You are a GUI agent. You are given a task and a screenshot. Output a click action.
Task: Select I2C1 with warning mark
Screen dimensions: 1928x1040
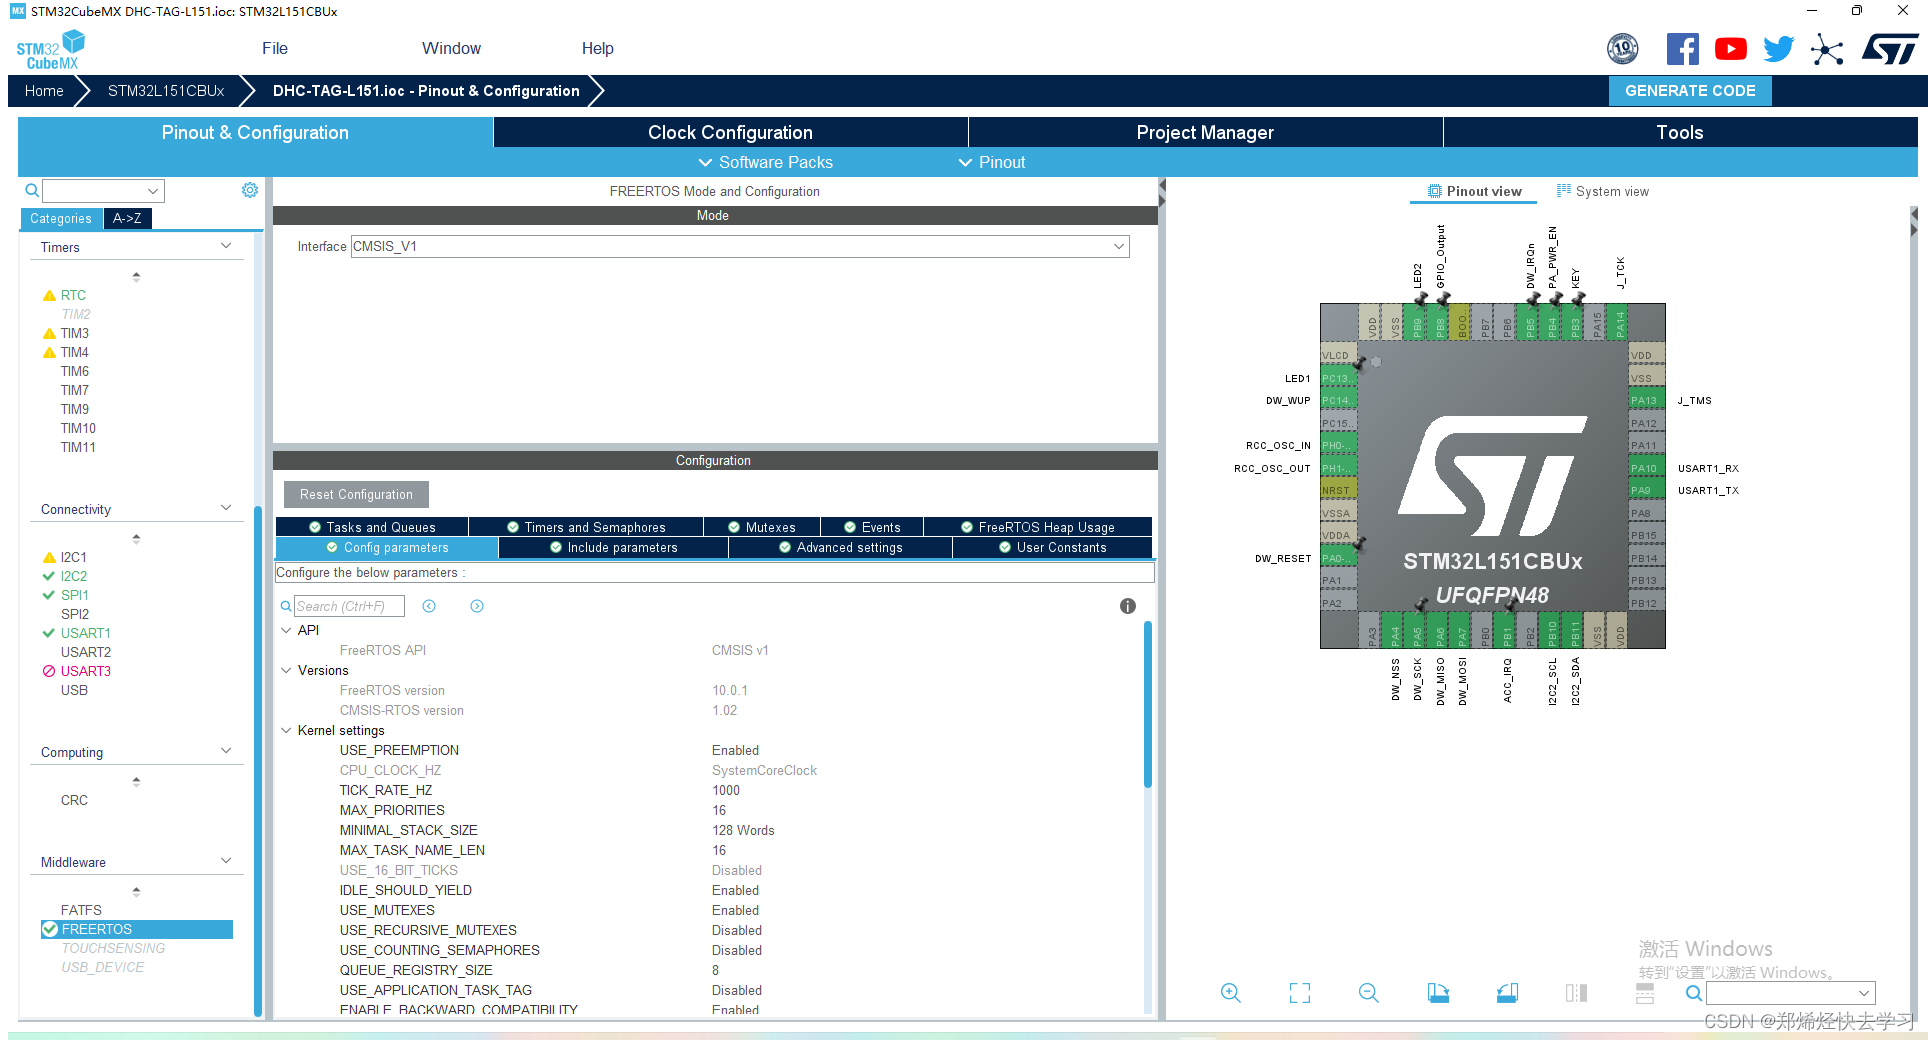(74, 557)
